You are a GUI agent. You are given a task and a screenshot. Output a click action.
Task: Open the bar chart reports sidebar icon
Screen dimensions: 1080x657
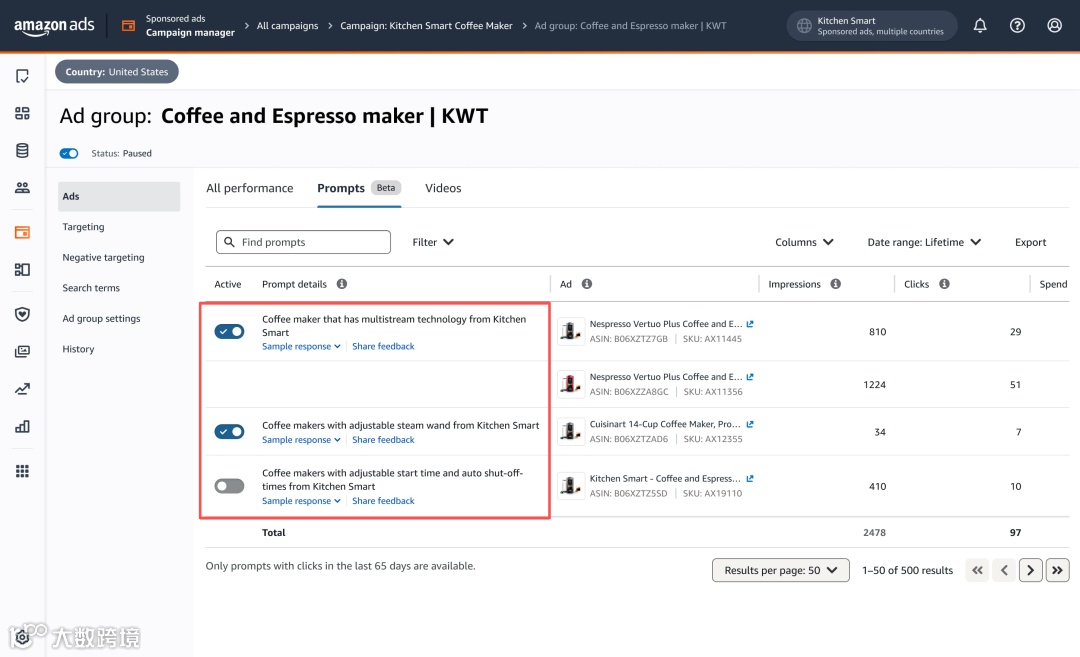click(22, 426)
